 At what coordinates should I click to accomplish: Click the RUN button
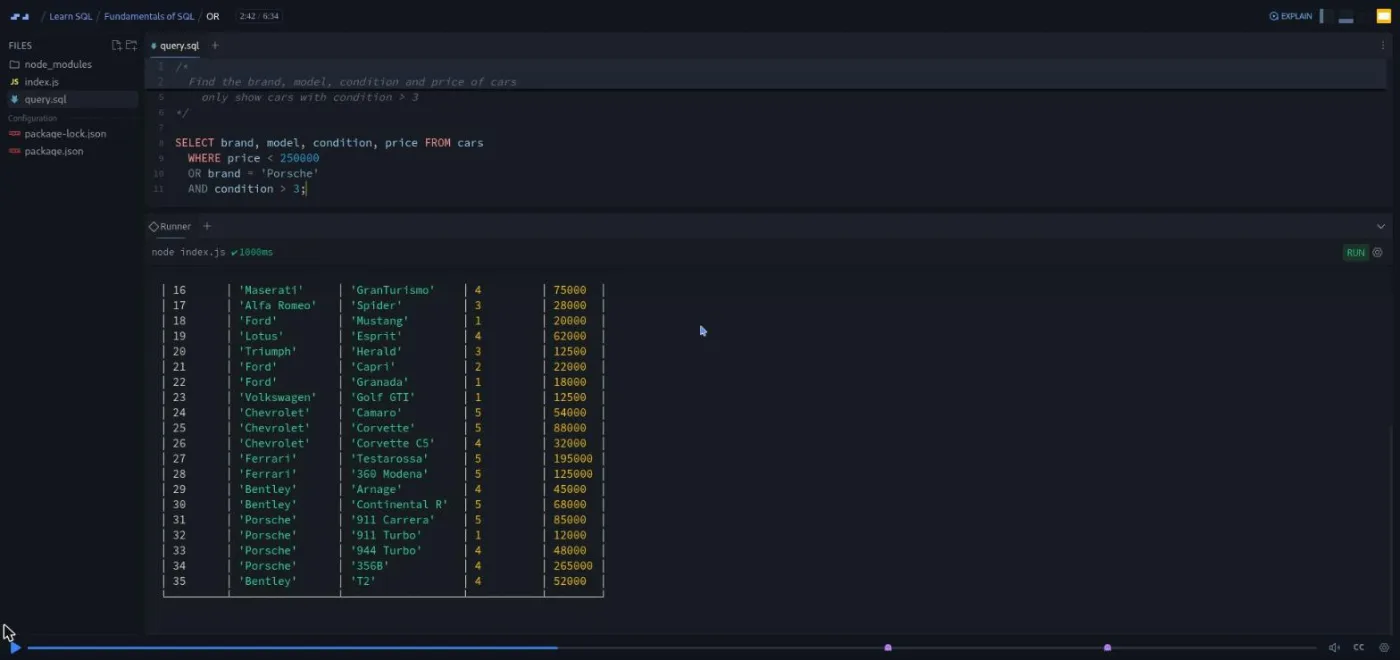1355,252
